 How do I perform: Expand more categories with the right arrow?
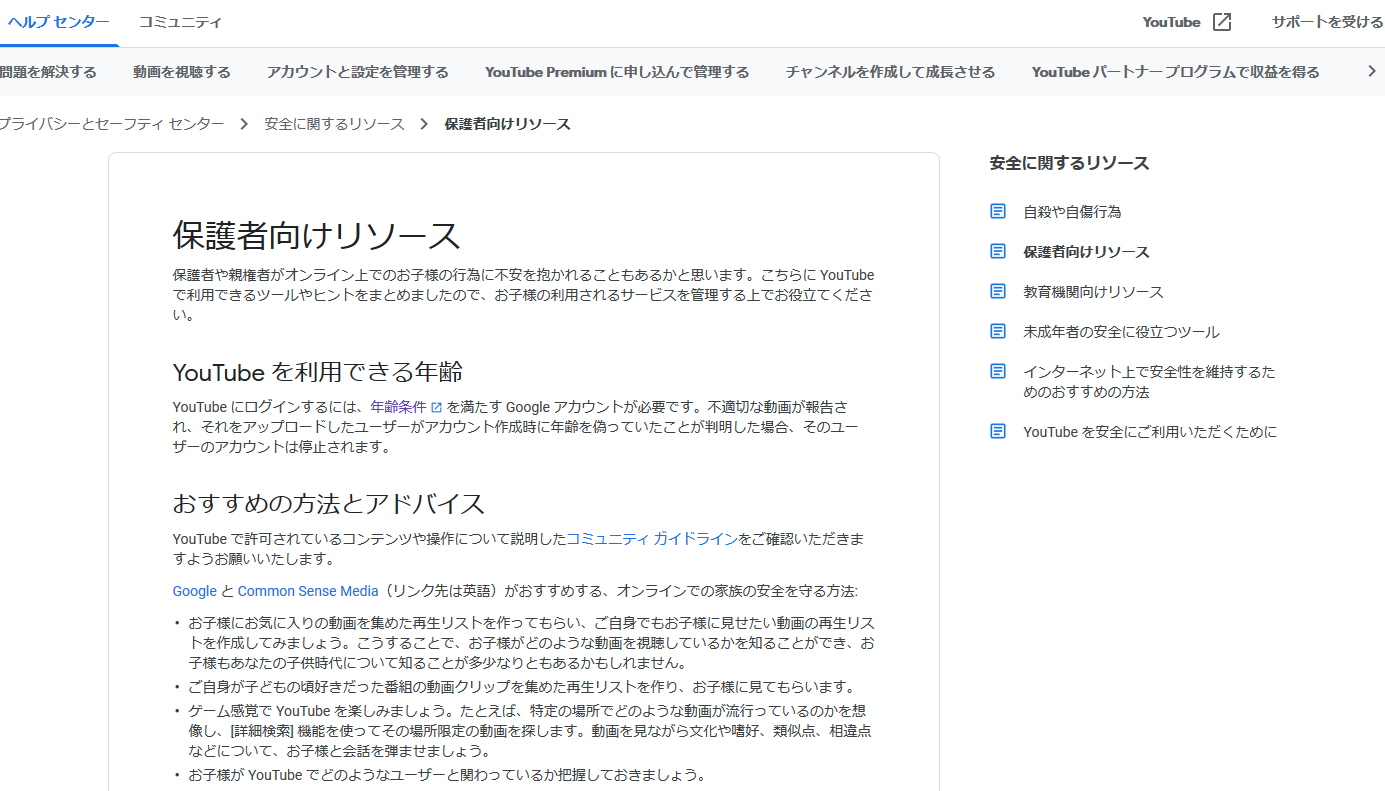[x=1372, y=71]
